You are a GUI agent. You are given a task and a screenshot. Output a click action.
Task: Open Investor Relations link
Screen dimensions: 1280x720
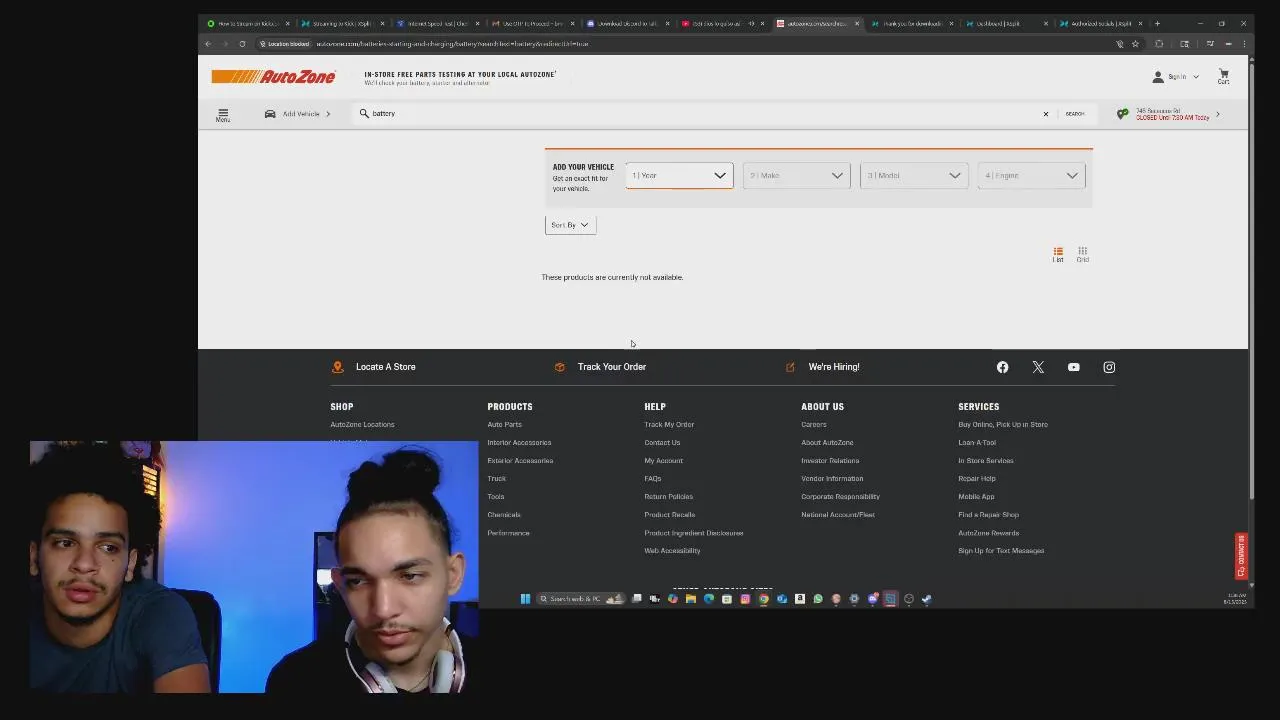(830, 461)
